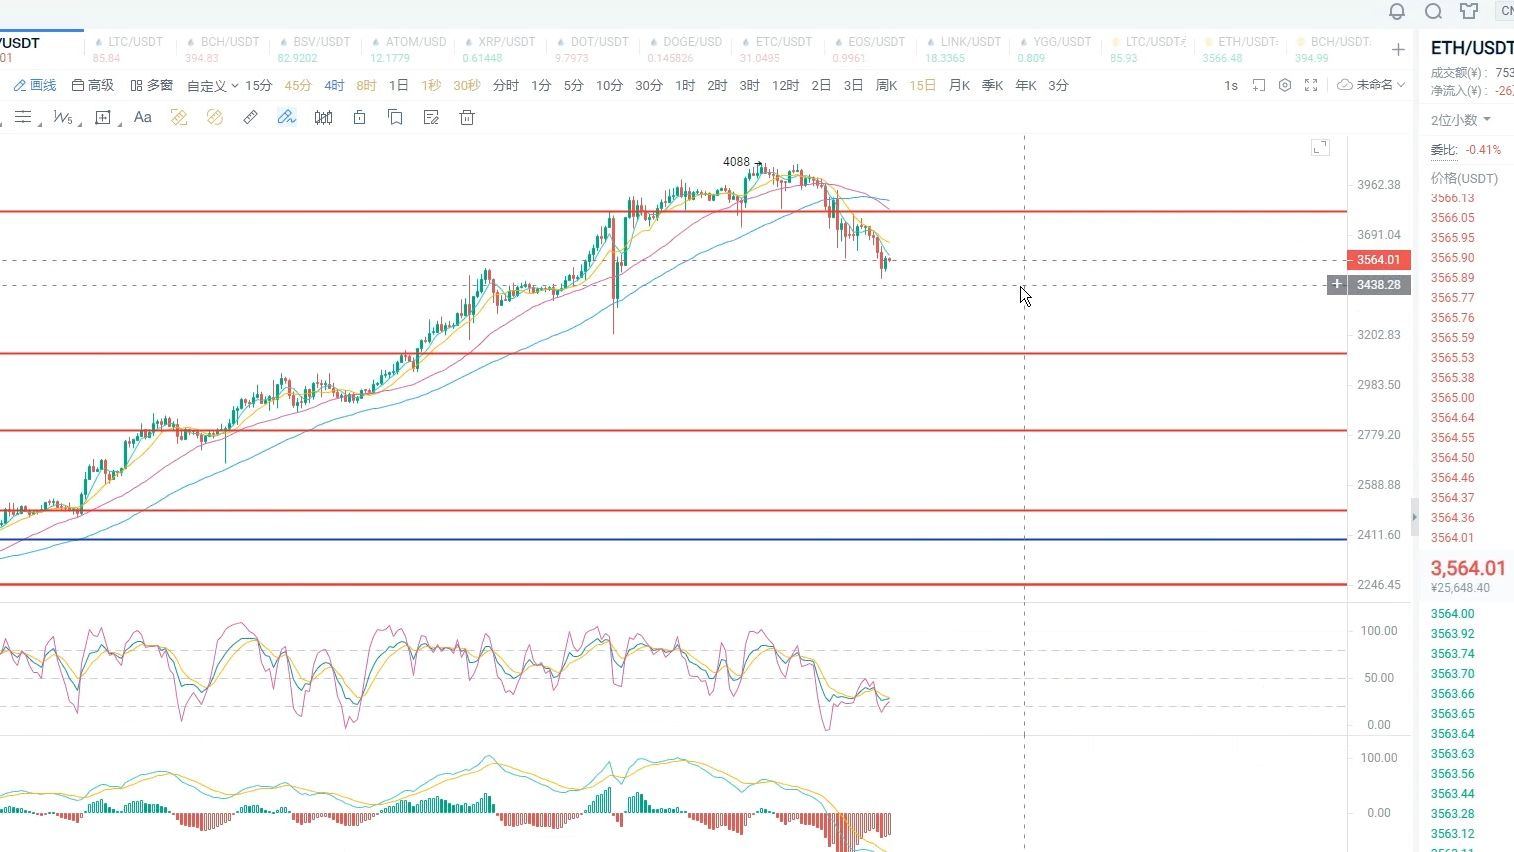This screenshot has width=1514, height=852.
Task: Click ask price 3566.05 in order book
Action: pos(1452,218)
